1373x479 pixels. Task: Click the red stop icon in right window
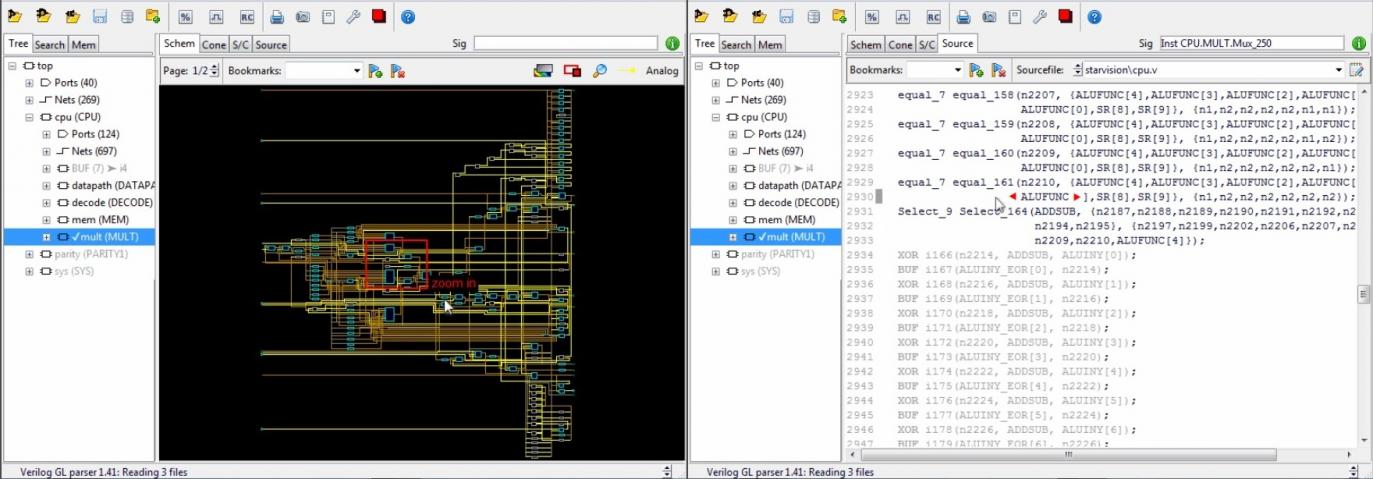1066,16
